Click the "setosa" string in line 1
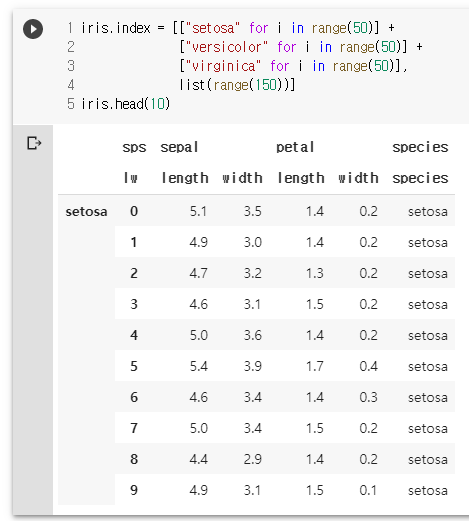Screen dimensions: 469x521 (x=212, y=28)
